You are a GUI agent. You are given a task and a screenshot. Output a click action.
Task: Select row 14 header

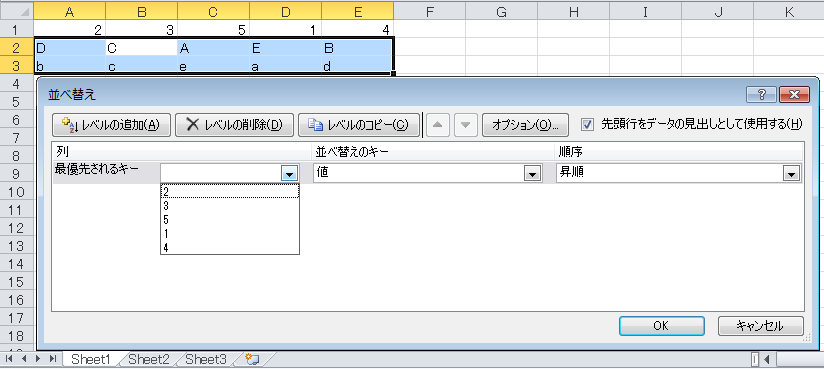pos(16,264)
